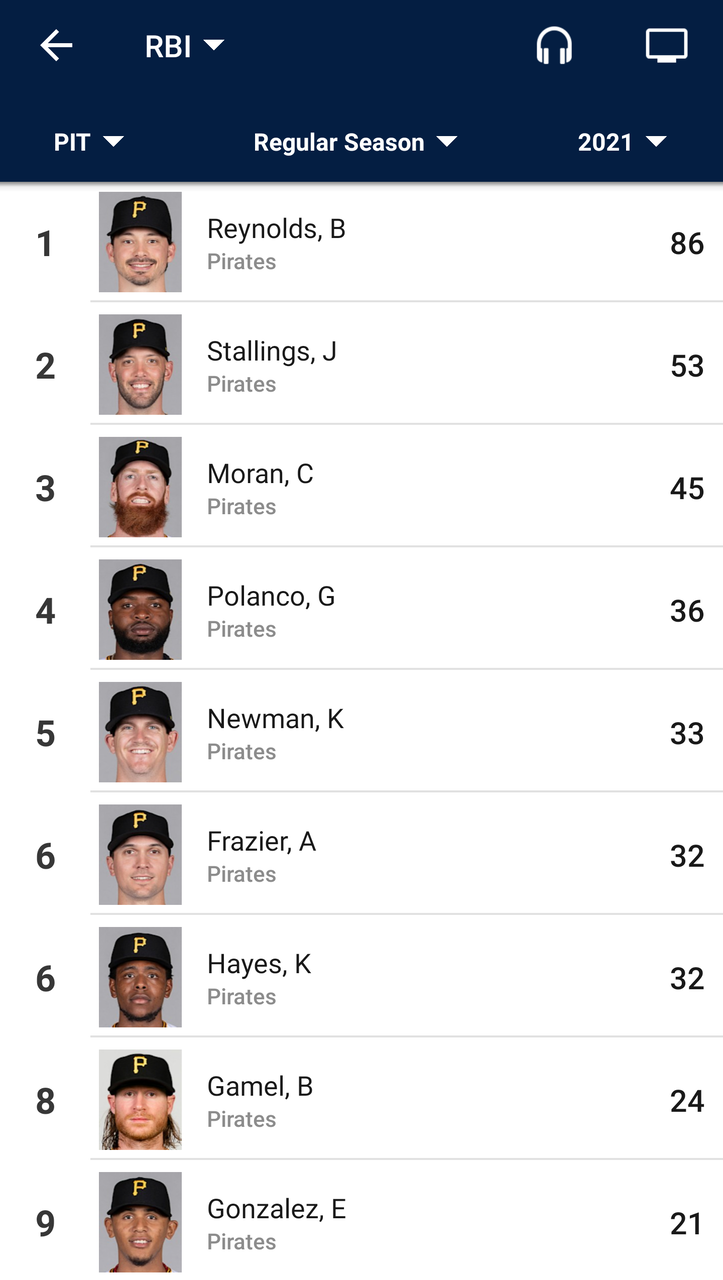The width and height of the screenshot is (723, 1280).
Task: Select Gonzalez, E player name
Action: point(276,1209)
